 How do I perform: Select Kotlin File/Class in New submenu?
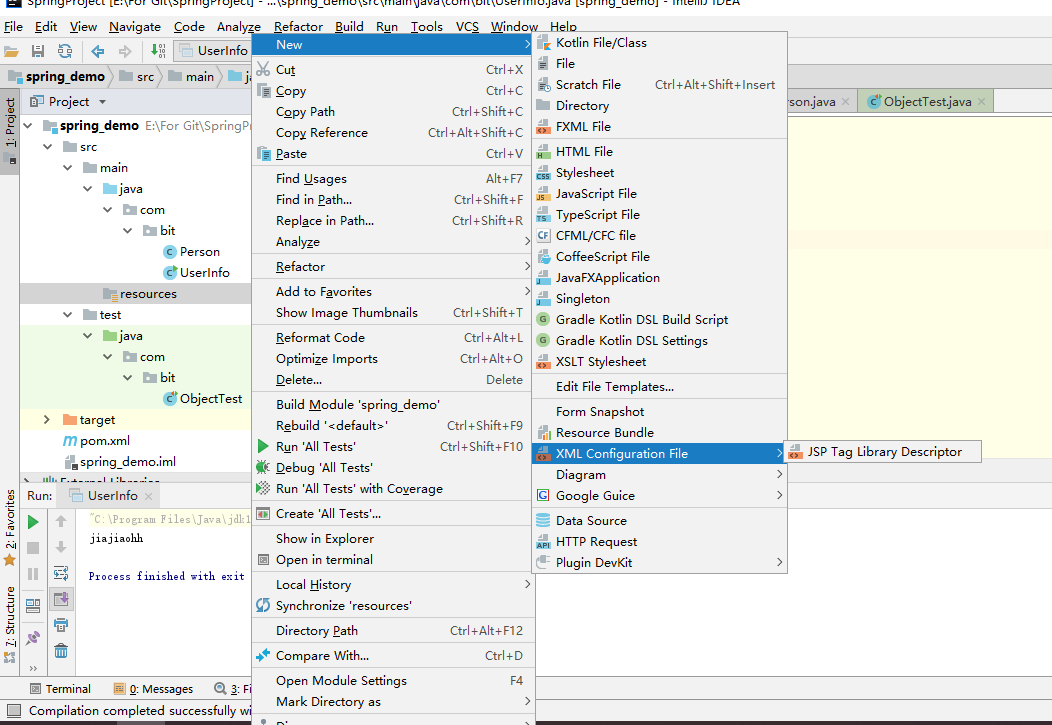pyautogui.click(x=660, y=42)
